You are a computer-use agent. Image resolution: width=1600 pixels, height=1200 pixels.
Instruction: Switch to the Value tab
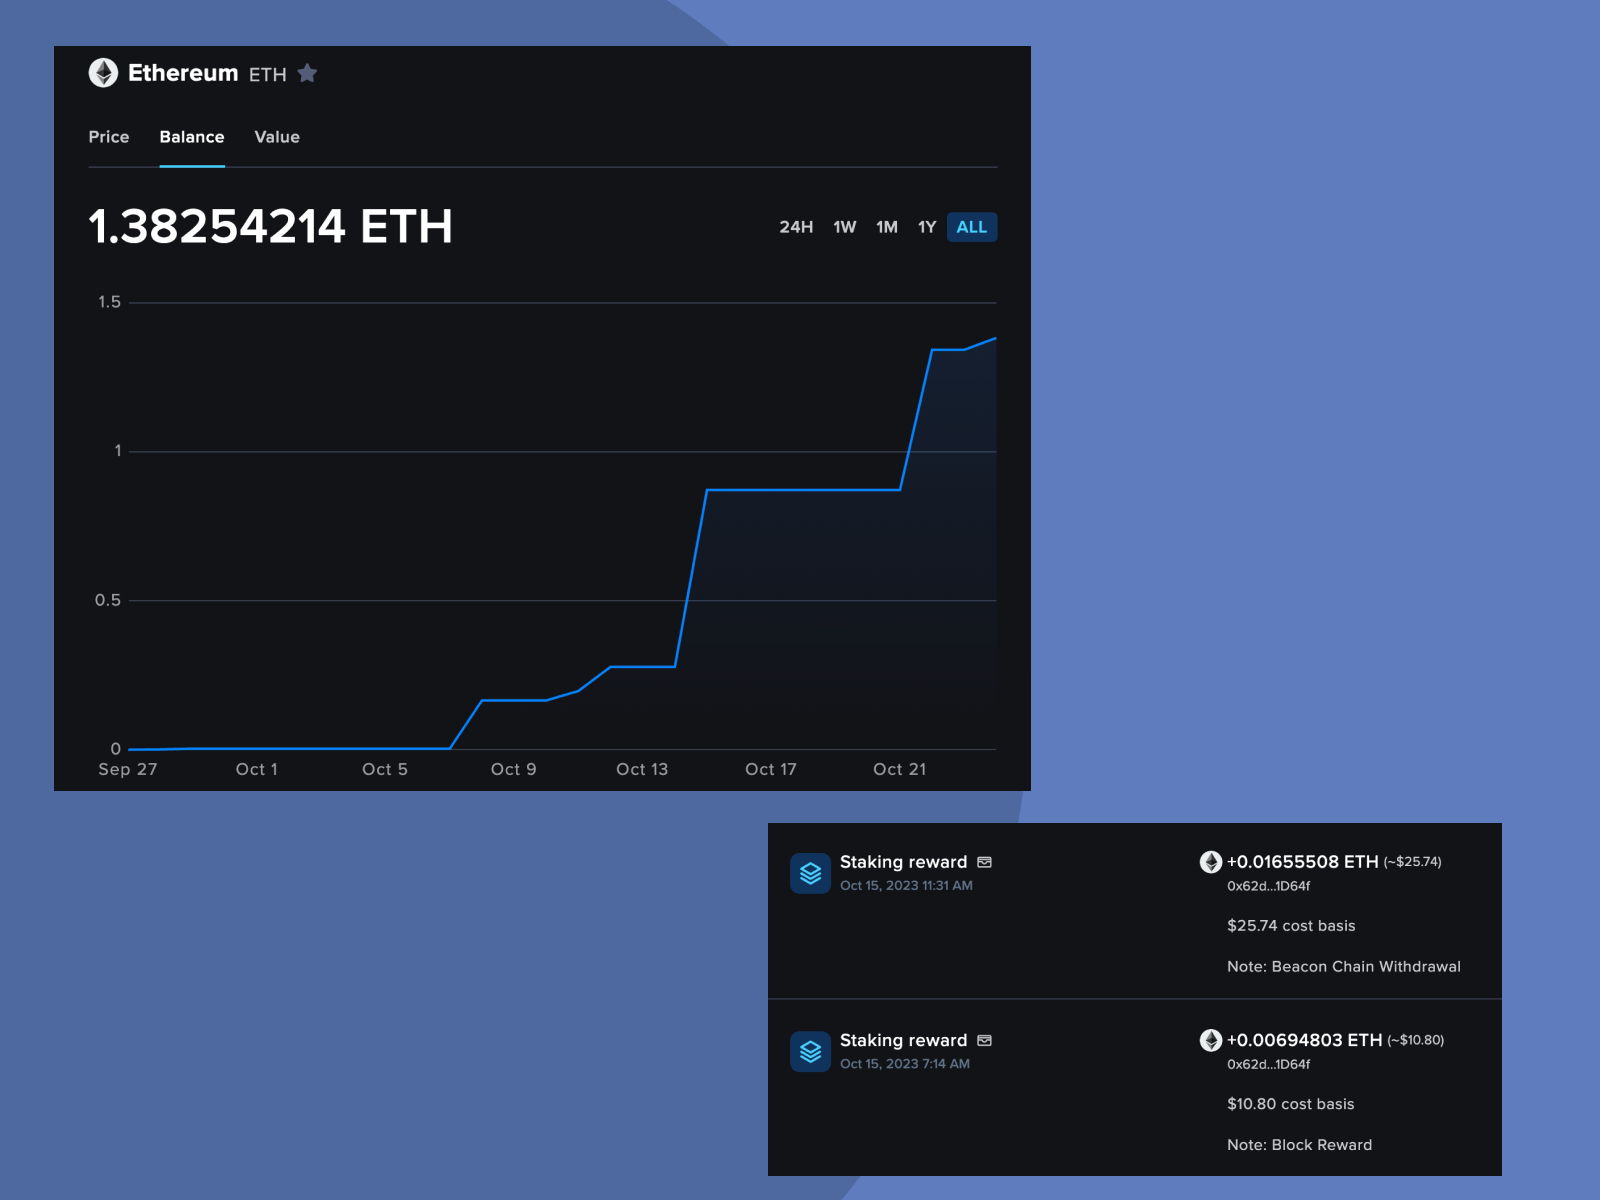pos(277,137)
